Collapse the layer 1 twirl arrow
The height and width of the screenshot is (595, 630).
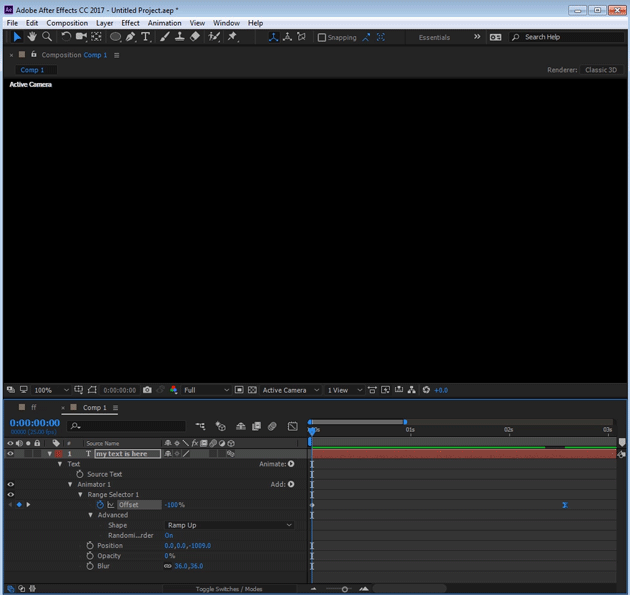pyautogui.click(x=49, y=454)
